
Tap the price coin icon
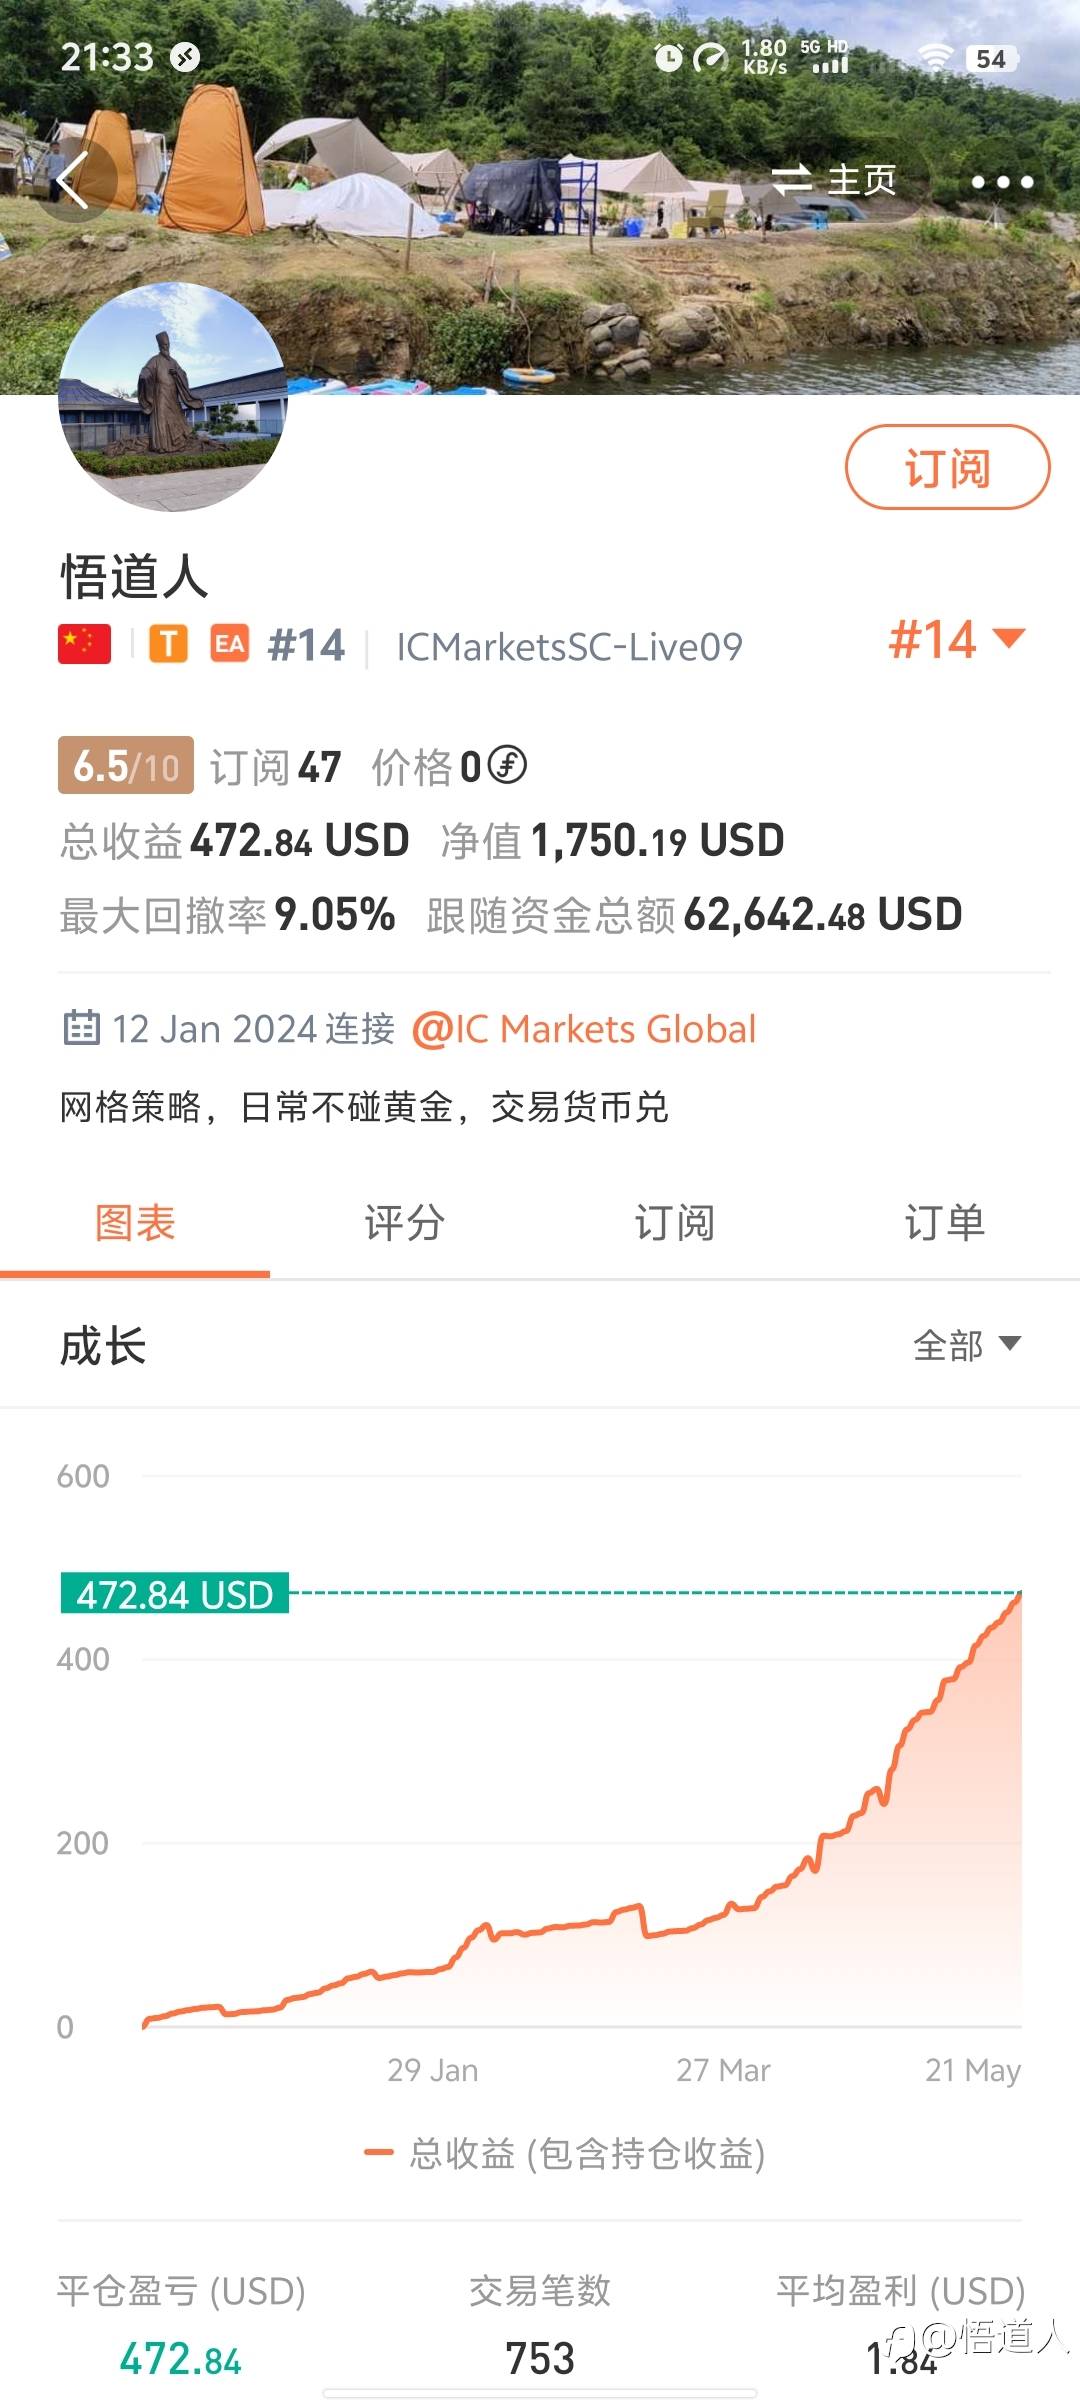pyautogui.click(x=507, y=766)
